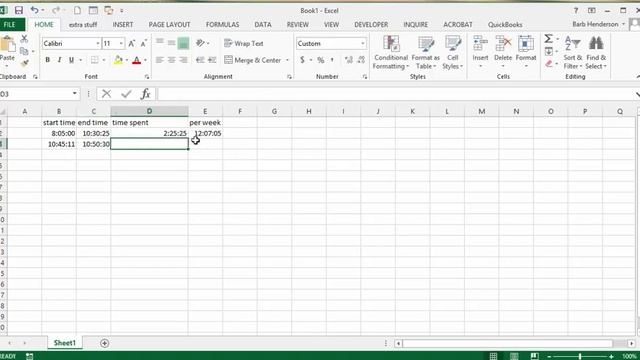Cut the selection with the scissors icon

(24, 39)
